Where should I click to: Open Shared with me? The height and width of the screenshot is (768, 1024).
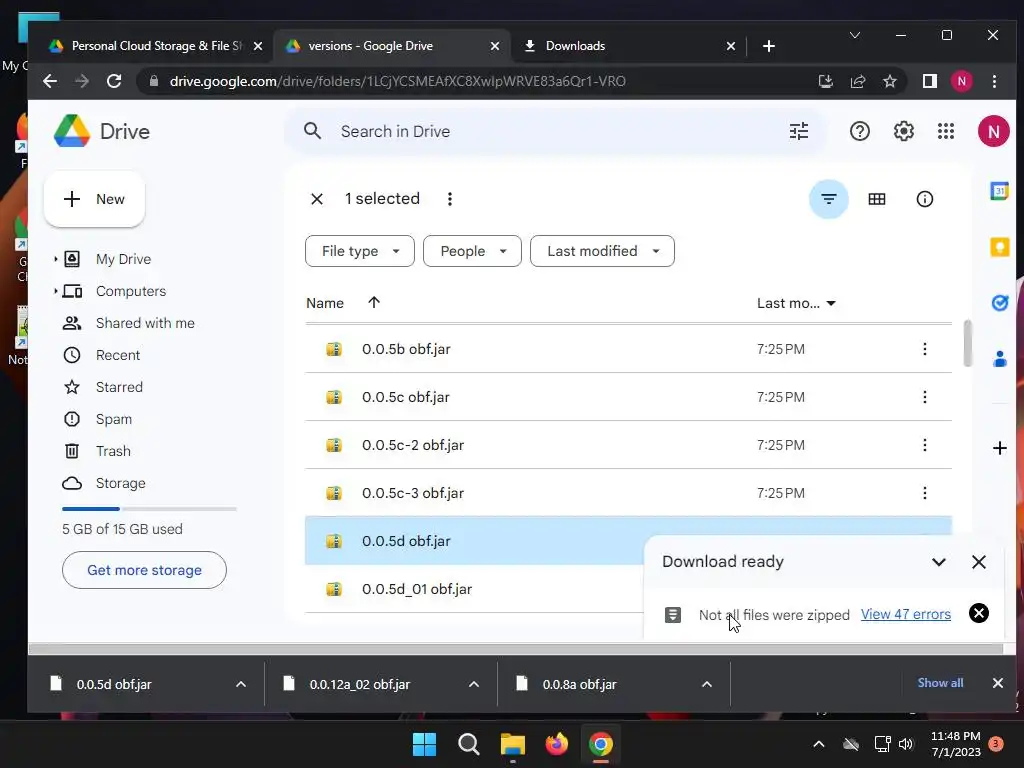(x=145, y=323)
